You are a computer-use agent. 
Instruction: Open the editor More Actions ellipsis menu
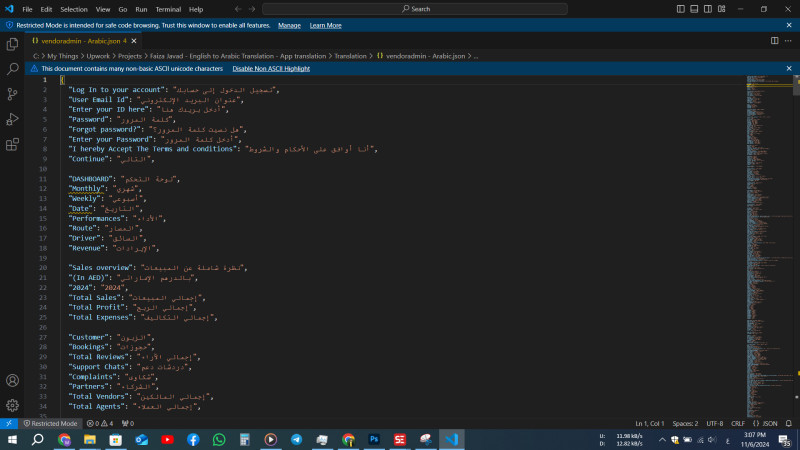pos(788,41)
